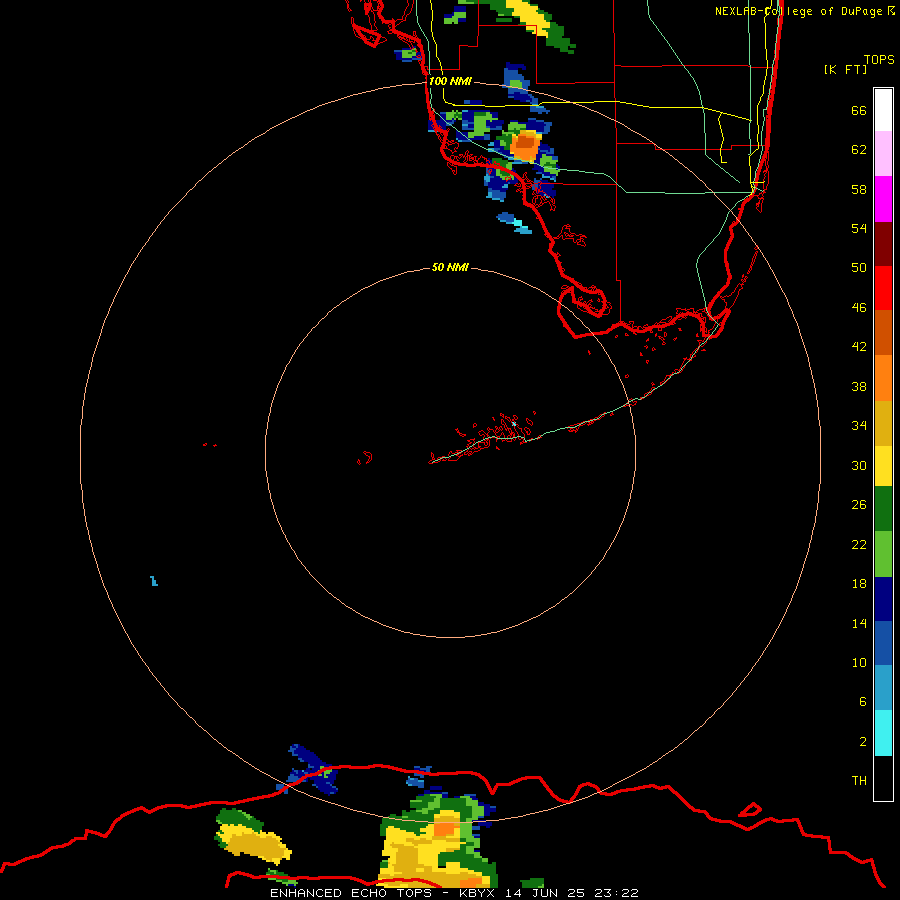Select the gold 34 kft legend swatch

[x=883, y=422]
